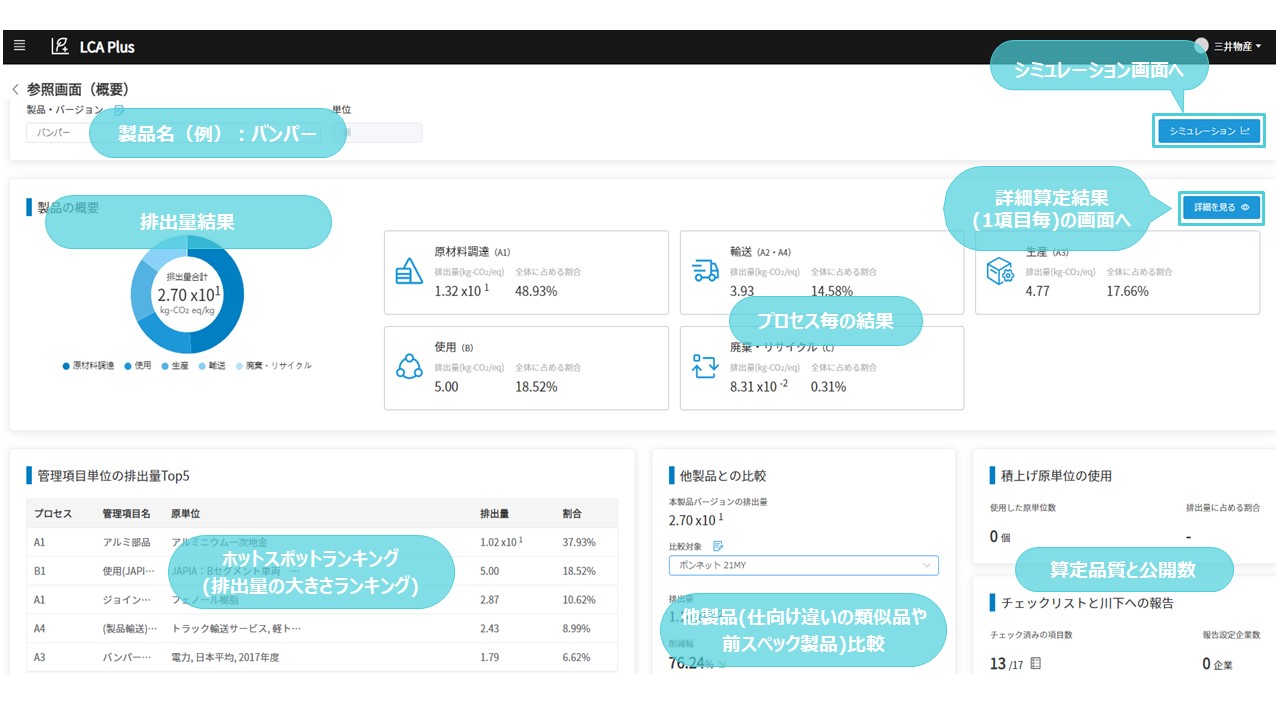
Task: Select the 原材料調達 (A1) process icon
Action: (409, 271)
